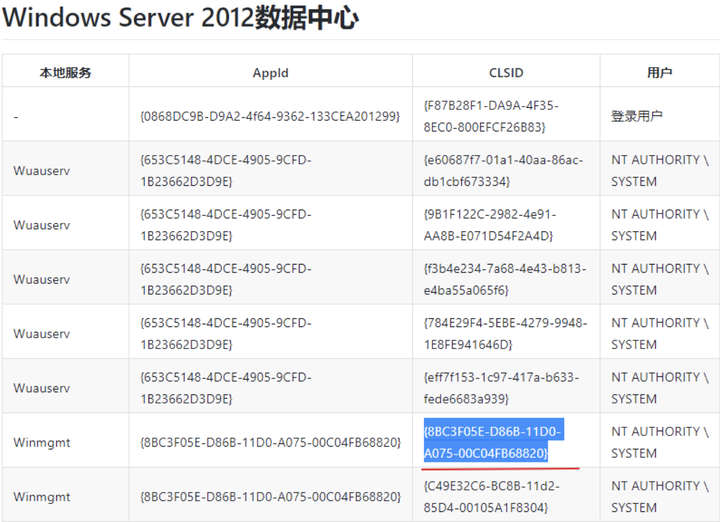This screenshot has height=522, width=720.
Task: Click the AppId in the f3b4e234 row
Action: (225, 279)
